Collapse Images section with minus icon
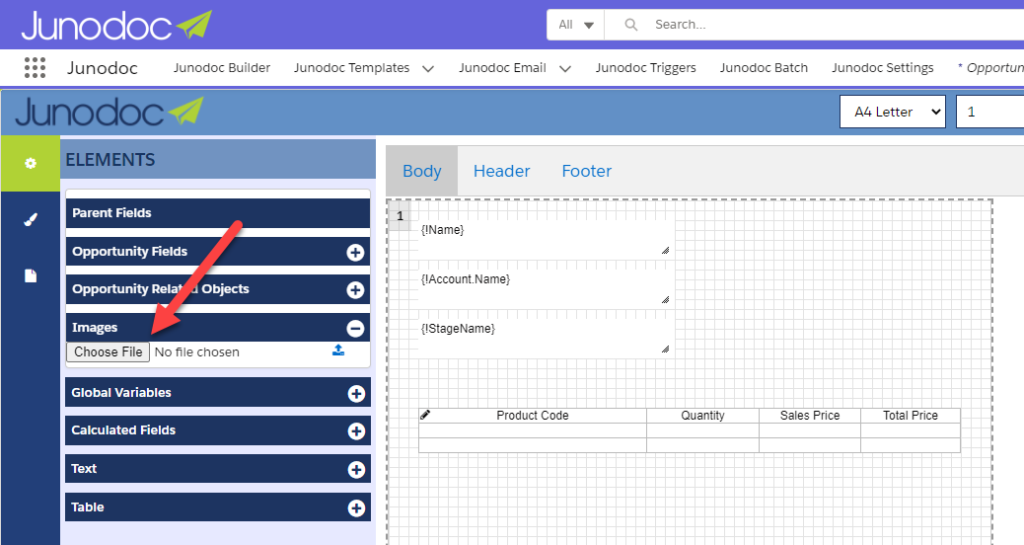This screenshot has height=545, width=1024. click(355, 328)
